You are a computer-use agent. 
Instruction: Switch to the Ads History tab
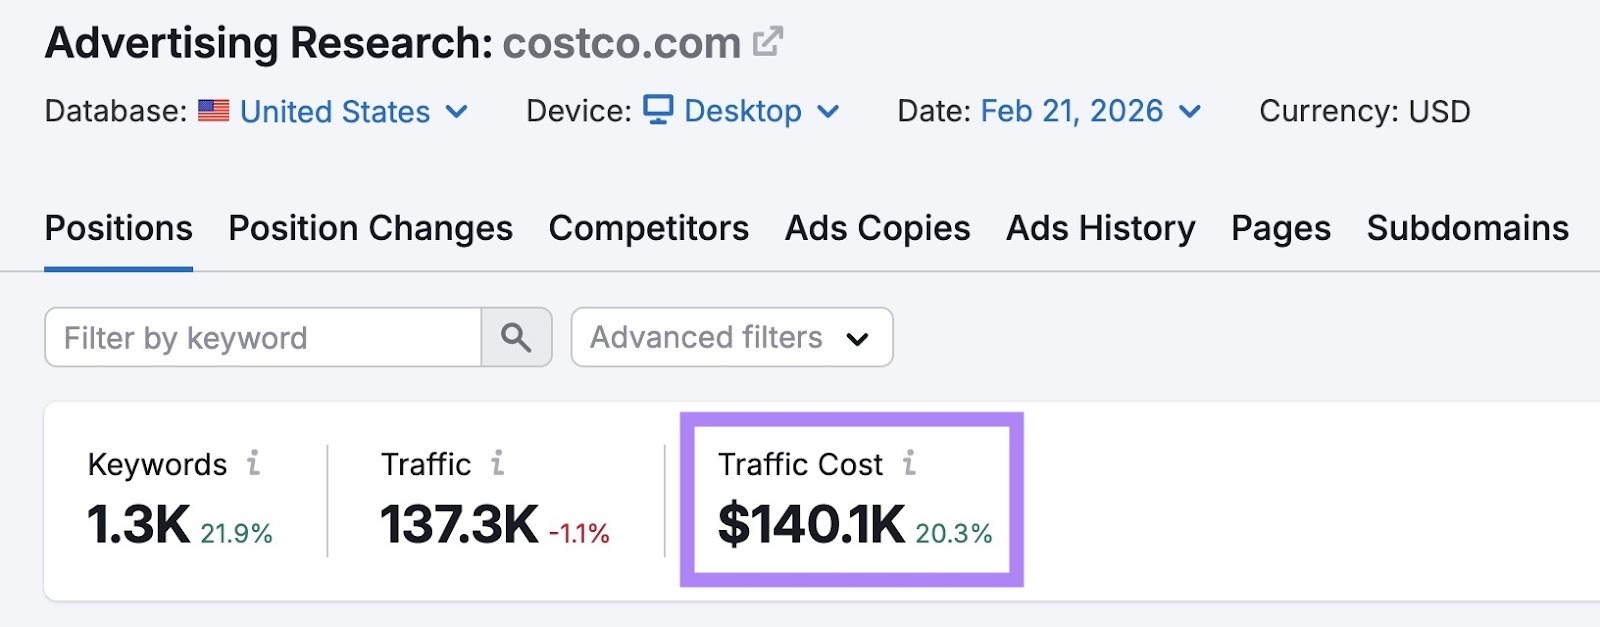coord(1100,228)
